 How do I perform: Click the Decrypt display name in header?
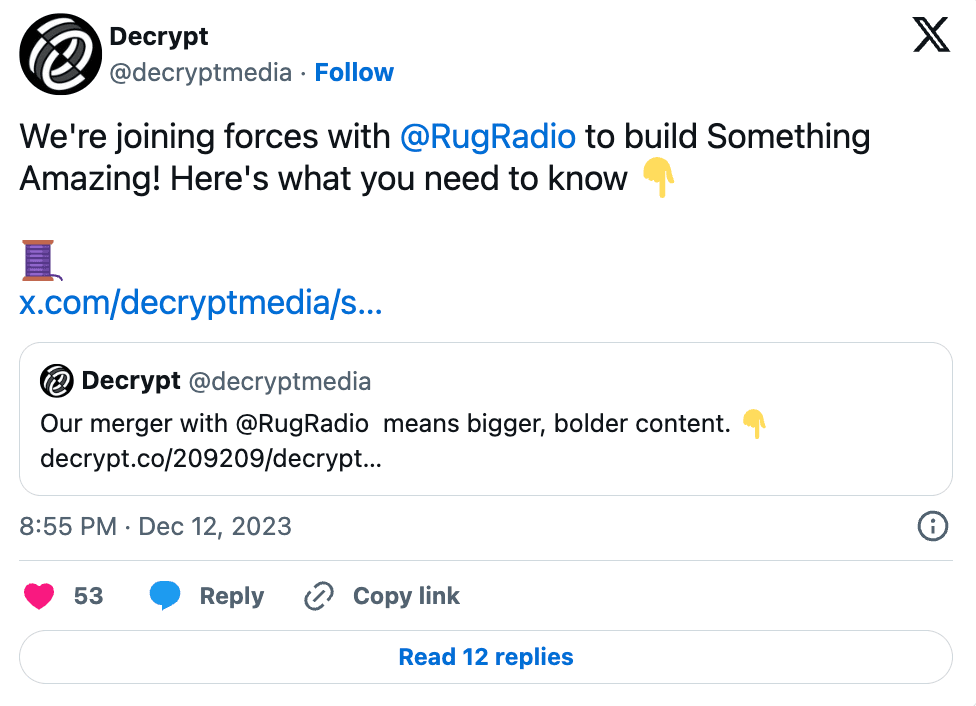click(x=158, y=37)
